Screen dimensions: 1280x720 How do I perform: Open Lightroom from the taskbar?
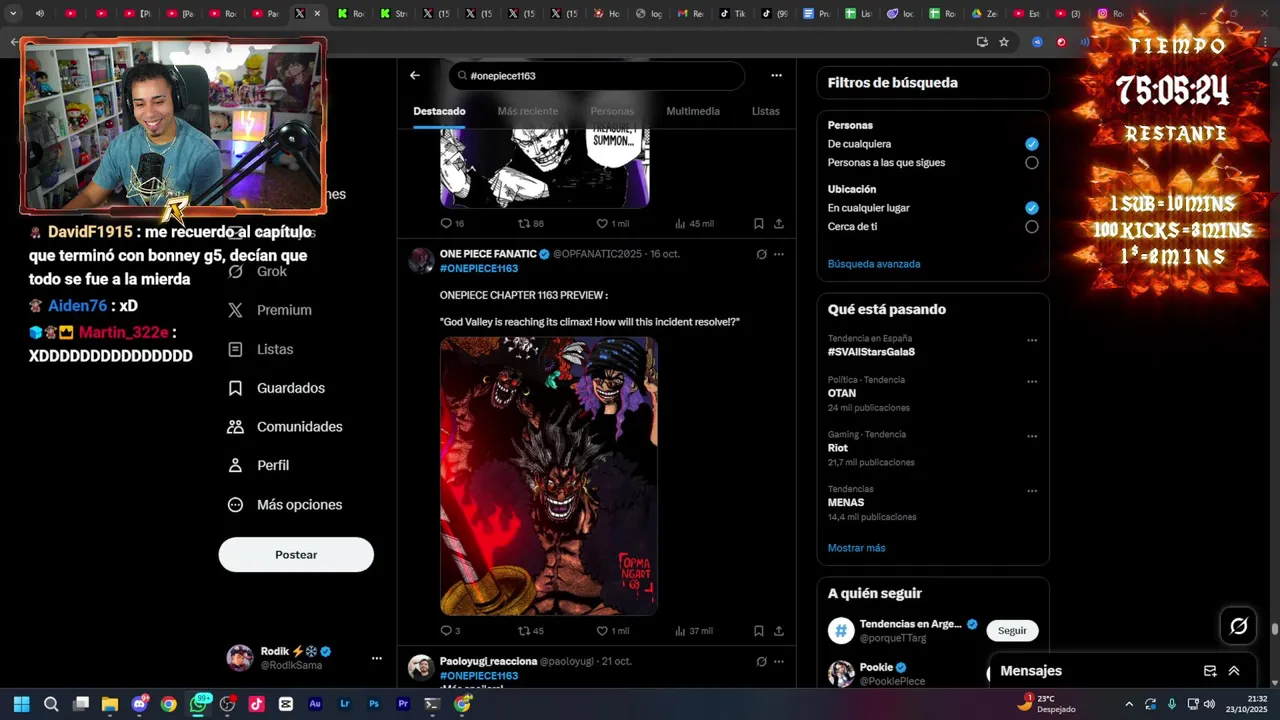point(345,704)
